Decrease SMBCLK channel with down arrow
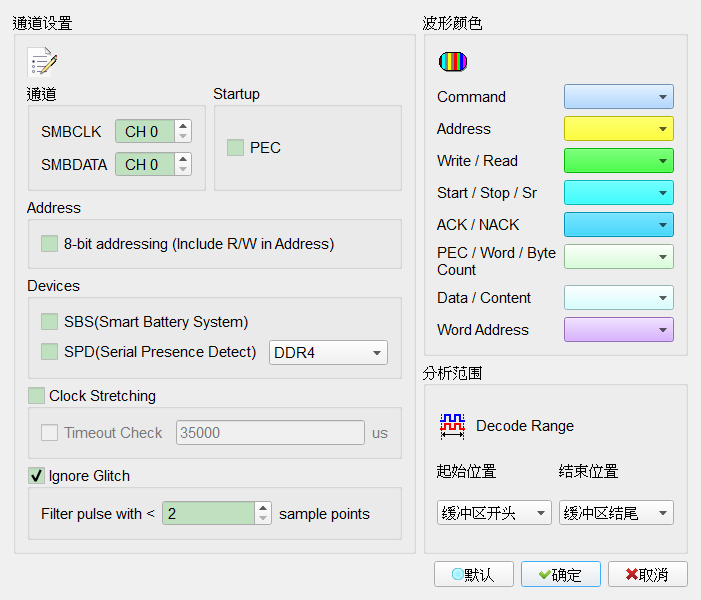This screenshot has width=701, height=600. pyautogui.click(x=183, y=136)
